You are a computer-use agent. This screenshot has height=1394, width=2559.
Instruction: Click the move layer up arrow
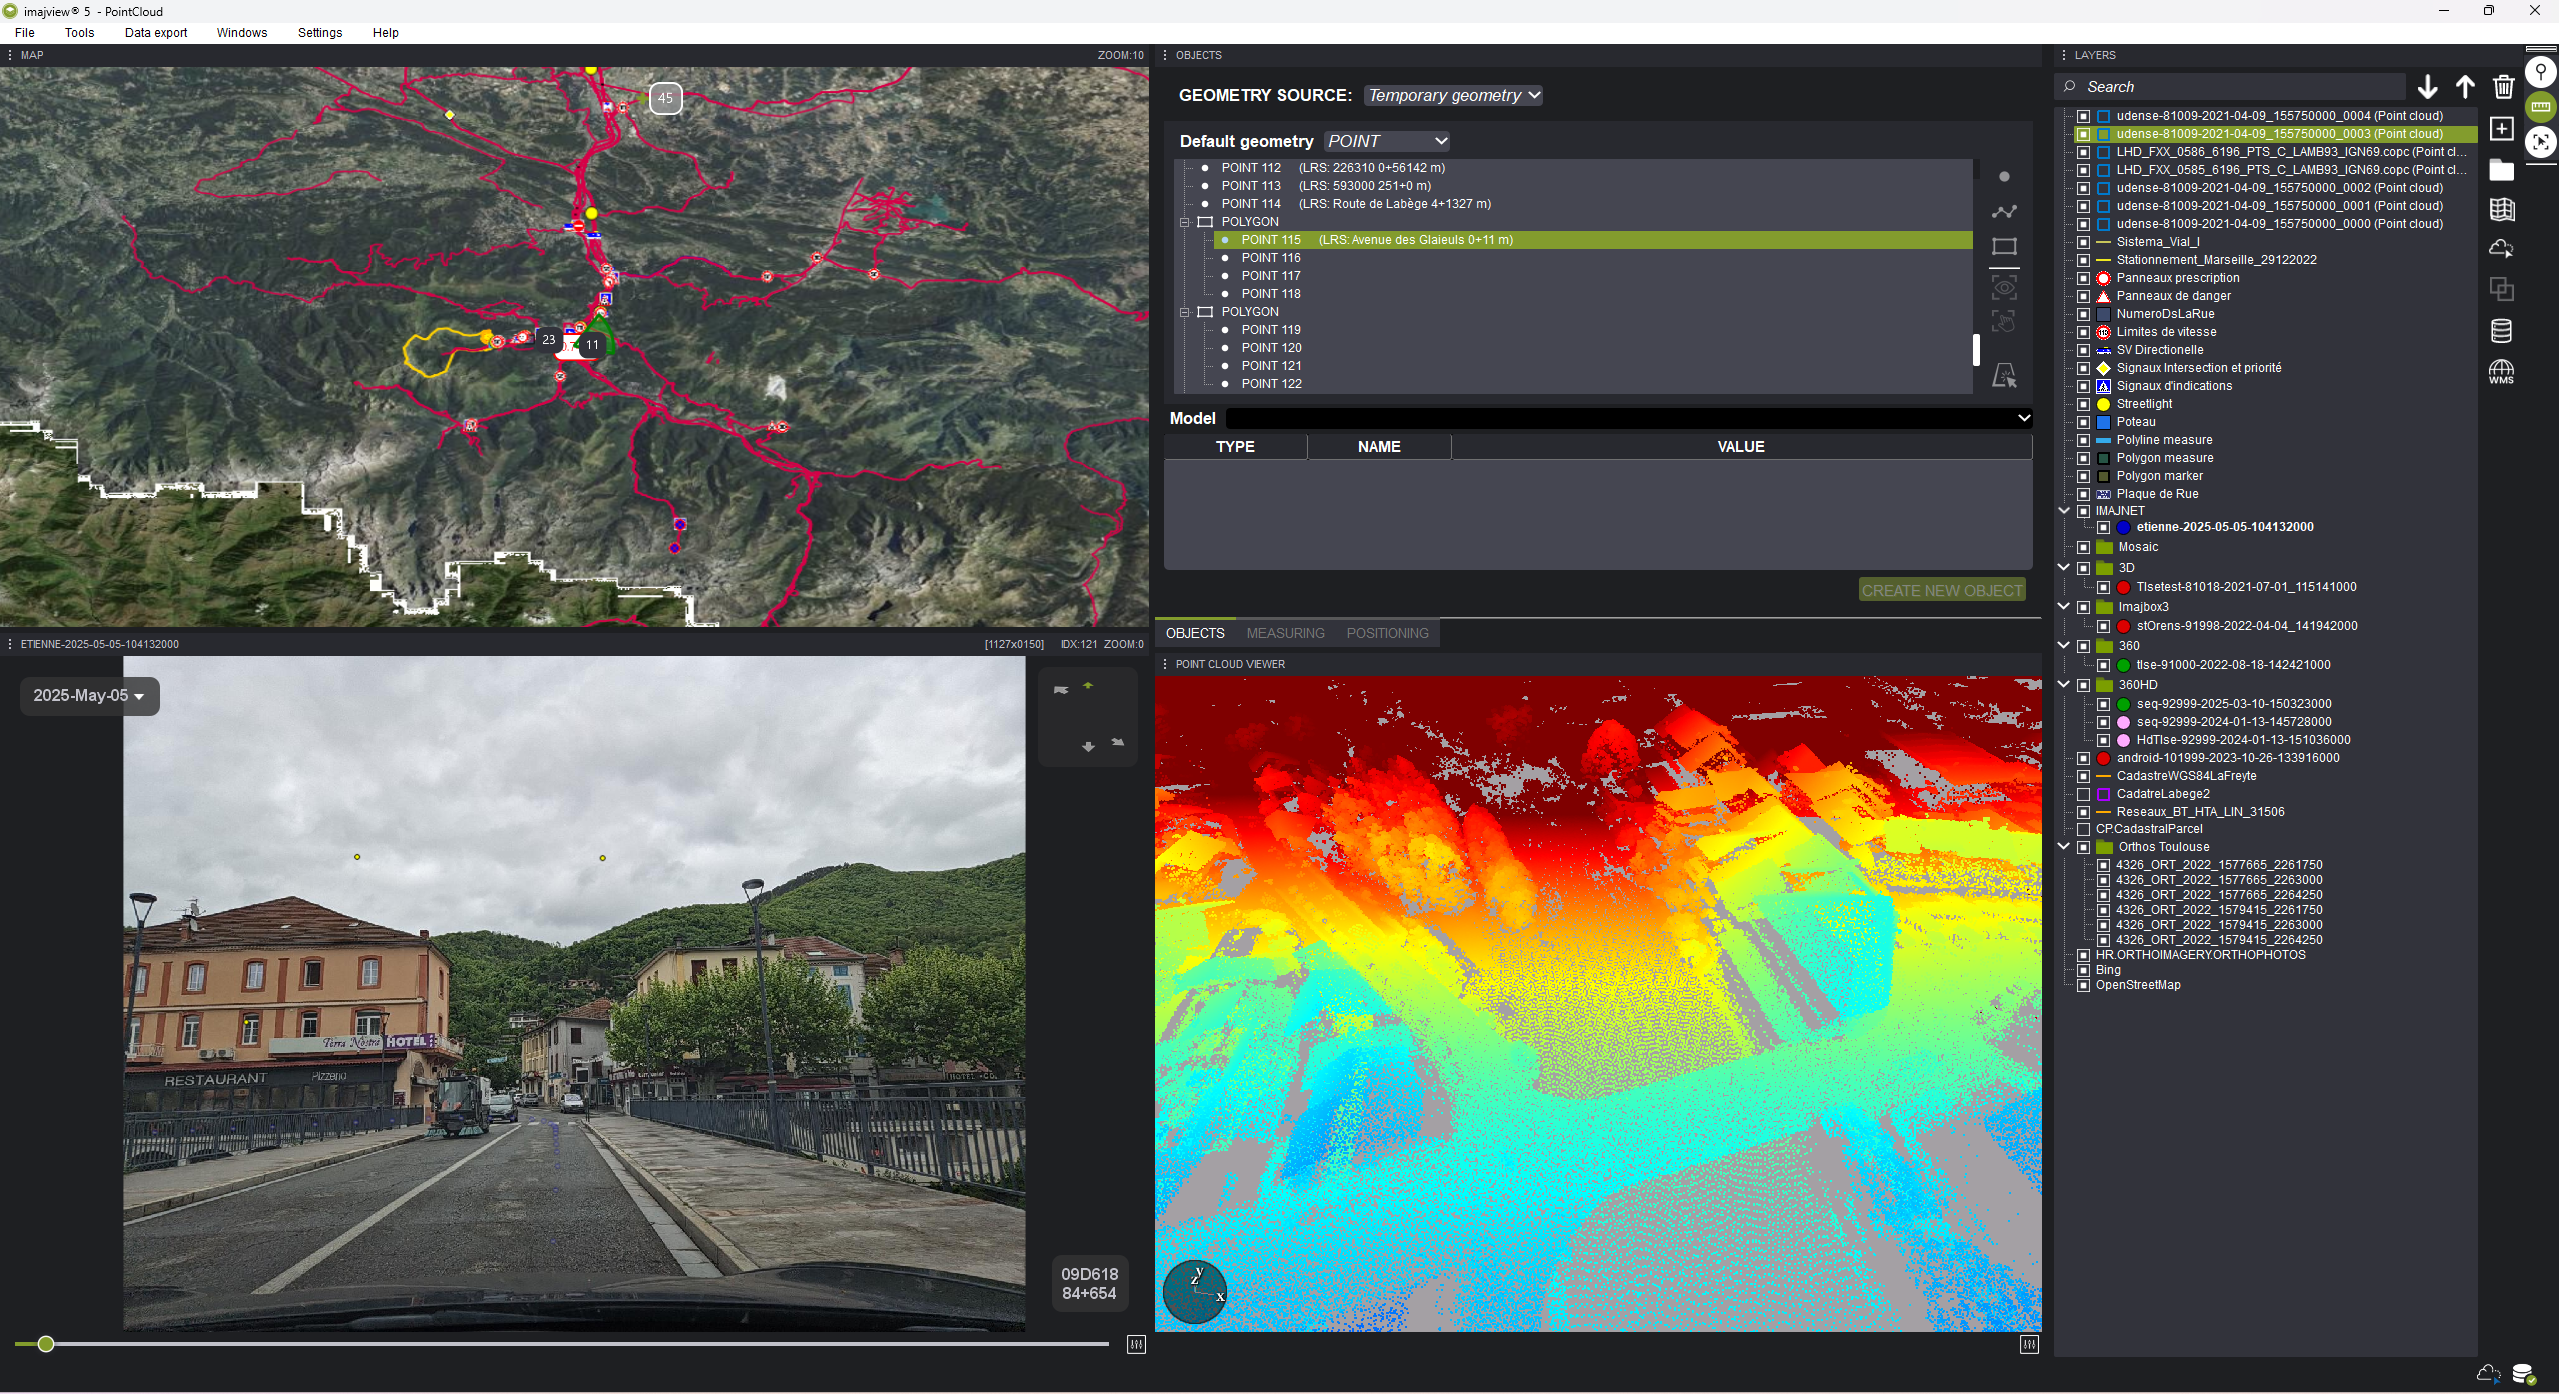(2465, 87)
